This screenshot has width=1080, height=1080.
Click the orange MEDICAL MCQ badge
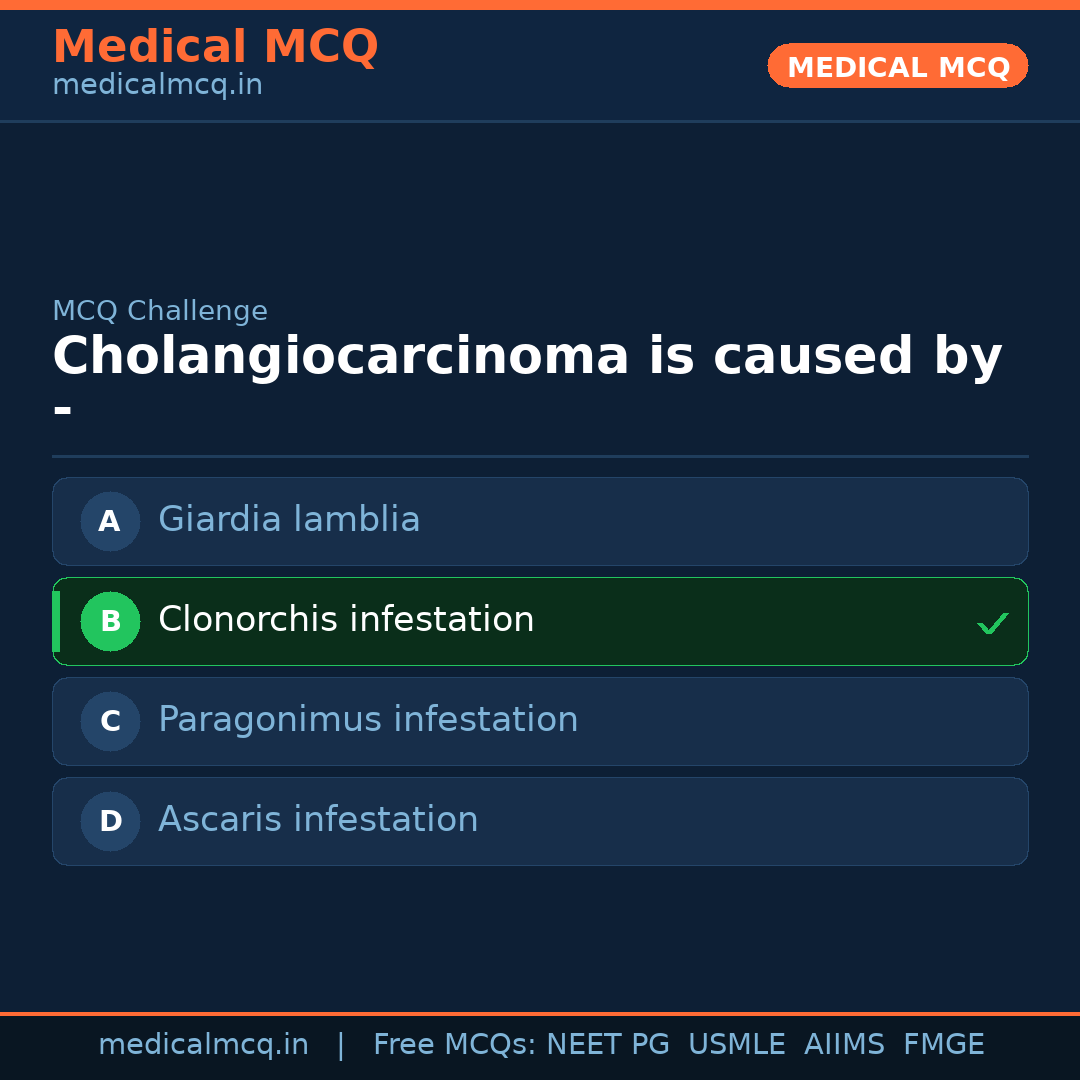897,66
